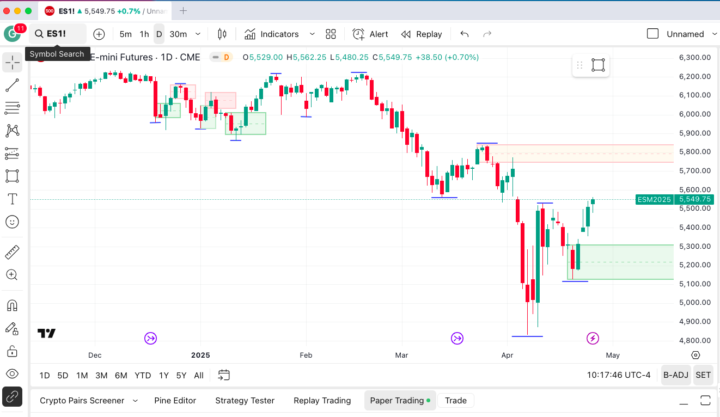
Task: Set chart range to 3M
Action: tap(101, 375)
